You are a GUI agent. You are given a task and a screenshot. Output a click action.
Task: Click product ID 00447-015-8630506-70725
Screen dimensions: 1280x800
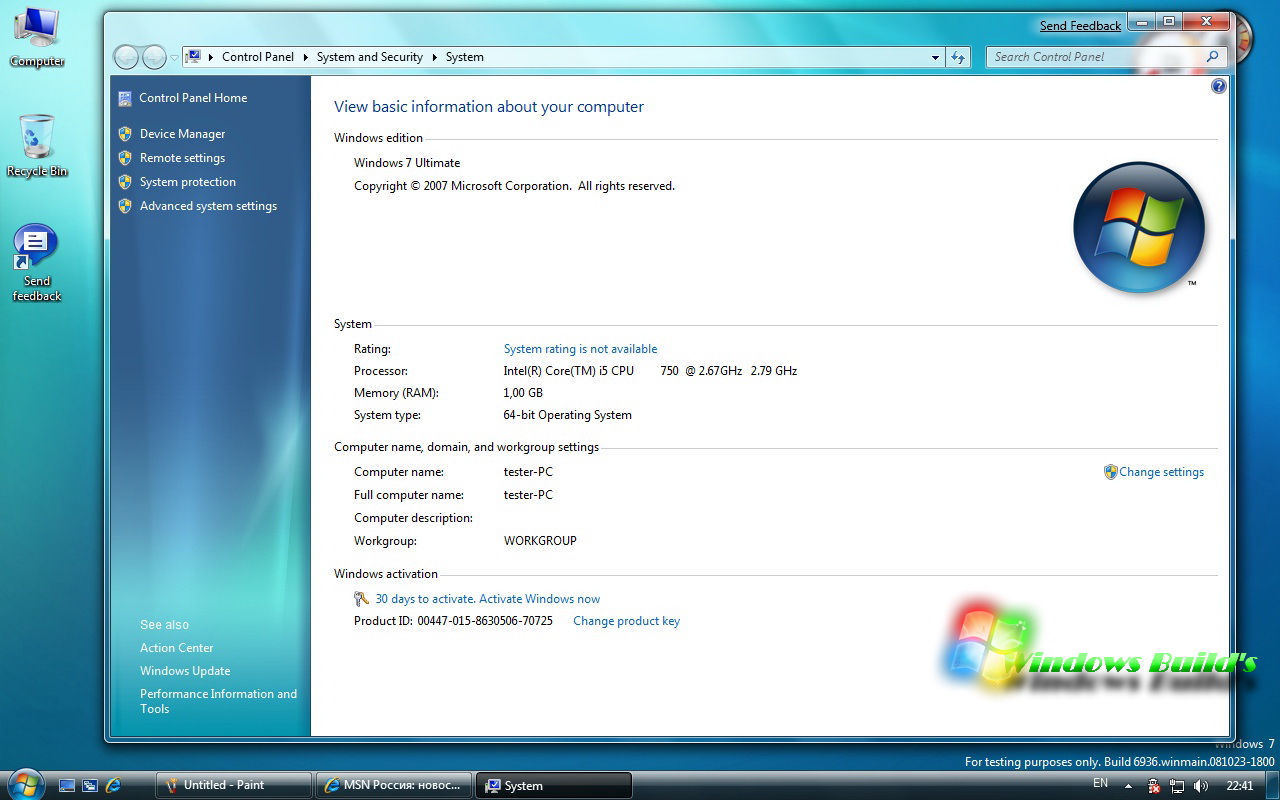(x=485, y=621)
